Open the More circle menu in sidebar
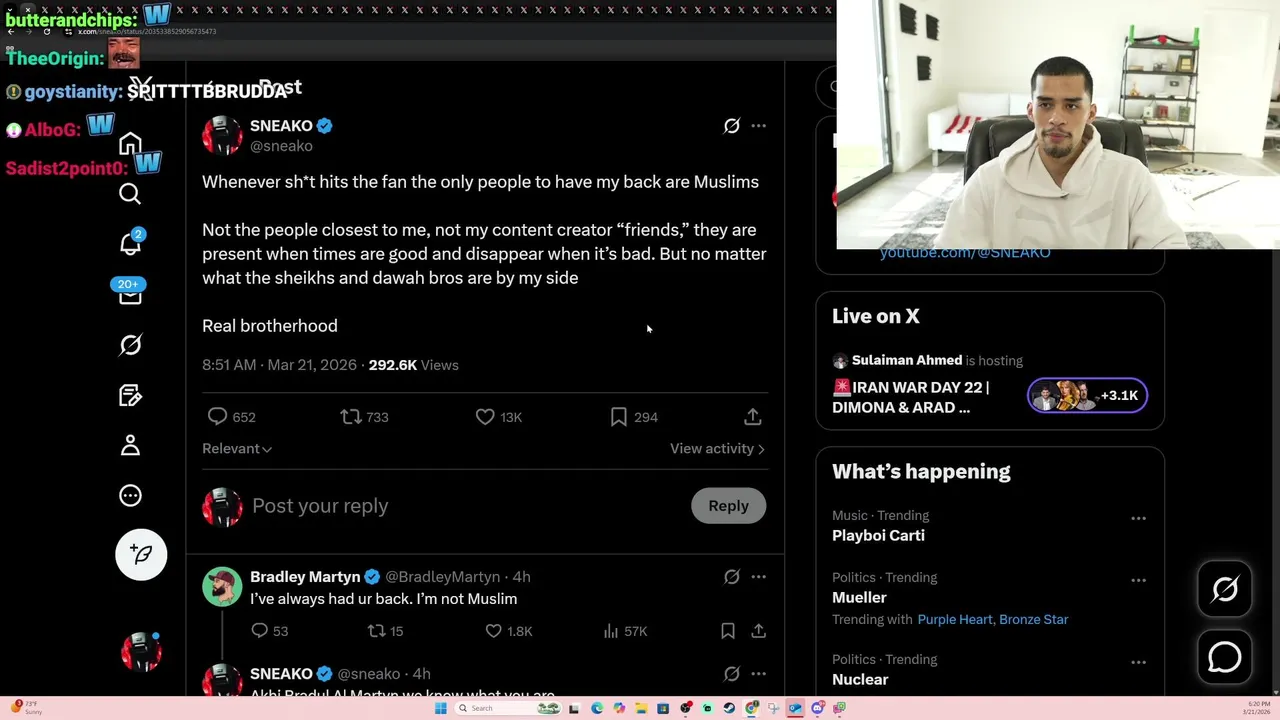This screenshot has width=1280, height=720. click(130, 495)
